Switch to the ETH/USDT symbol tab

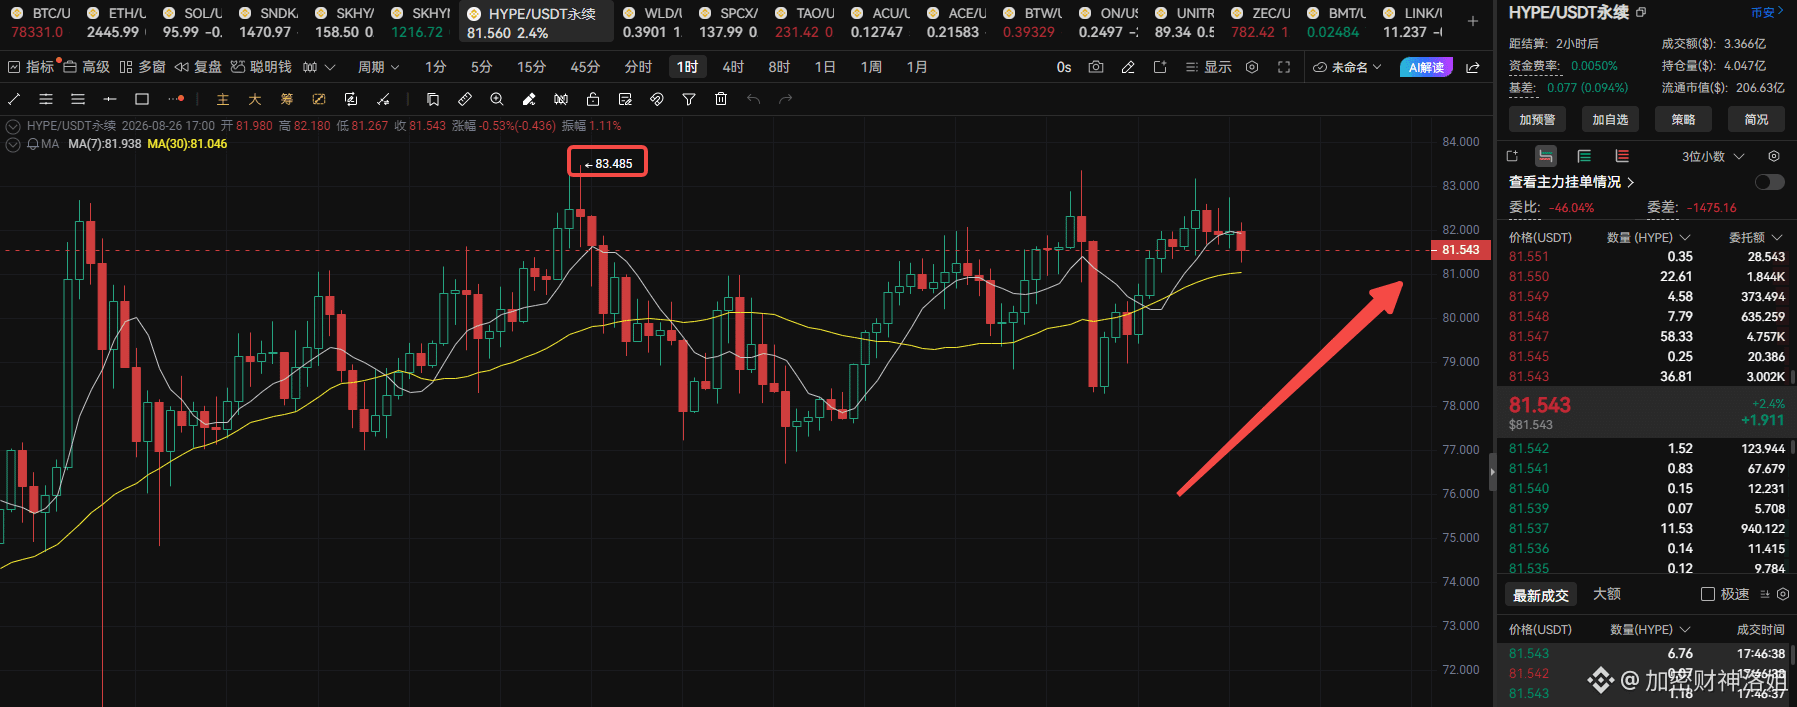(117, 22)
